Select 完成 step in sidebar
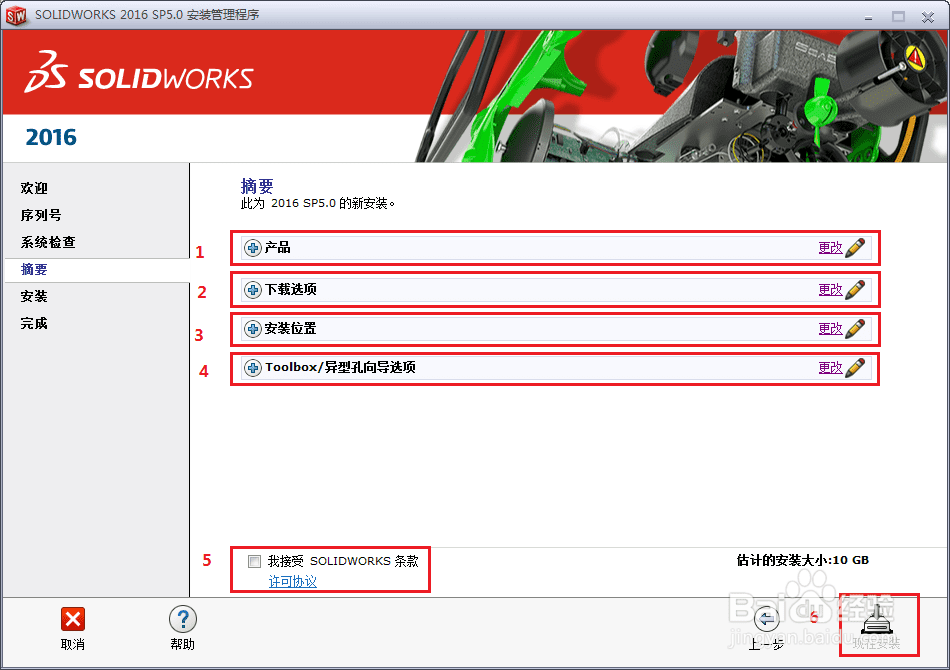This screenshot has width=950, height=670. tap(34, 323)
